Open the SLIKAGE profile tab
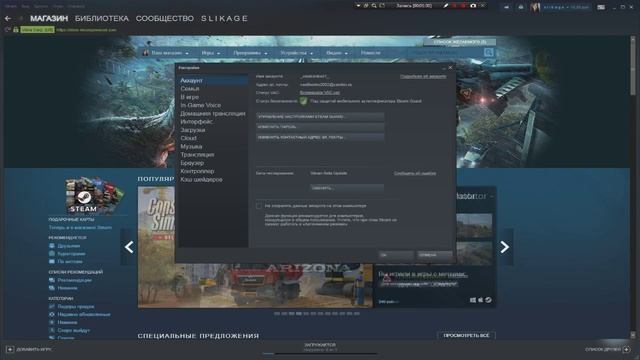The image size is (640, 360). point(224,18)
